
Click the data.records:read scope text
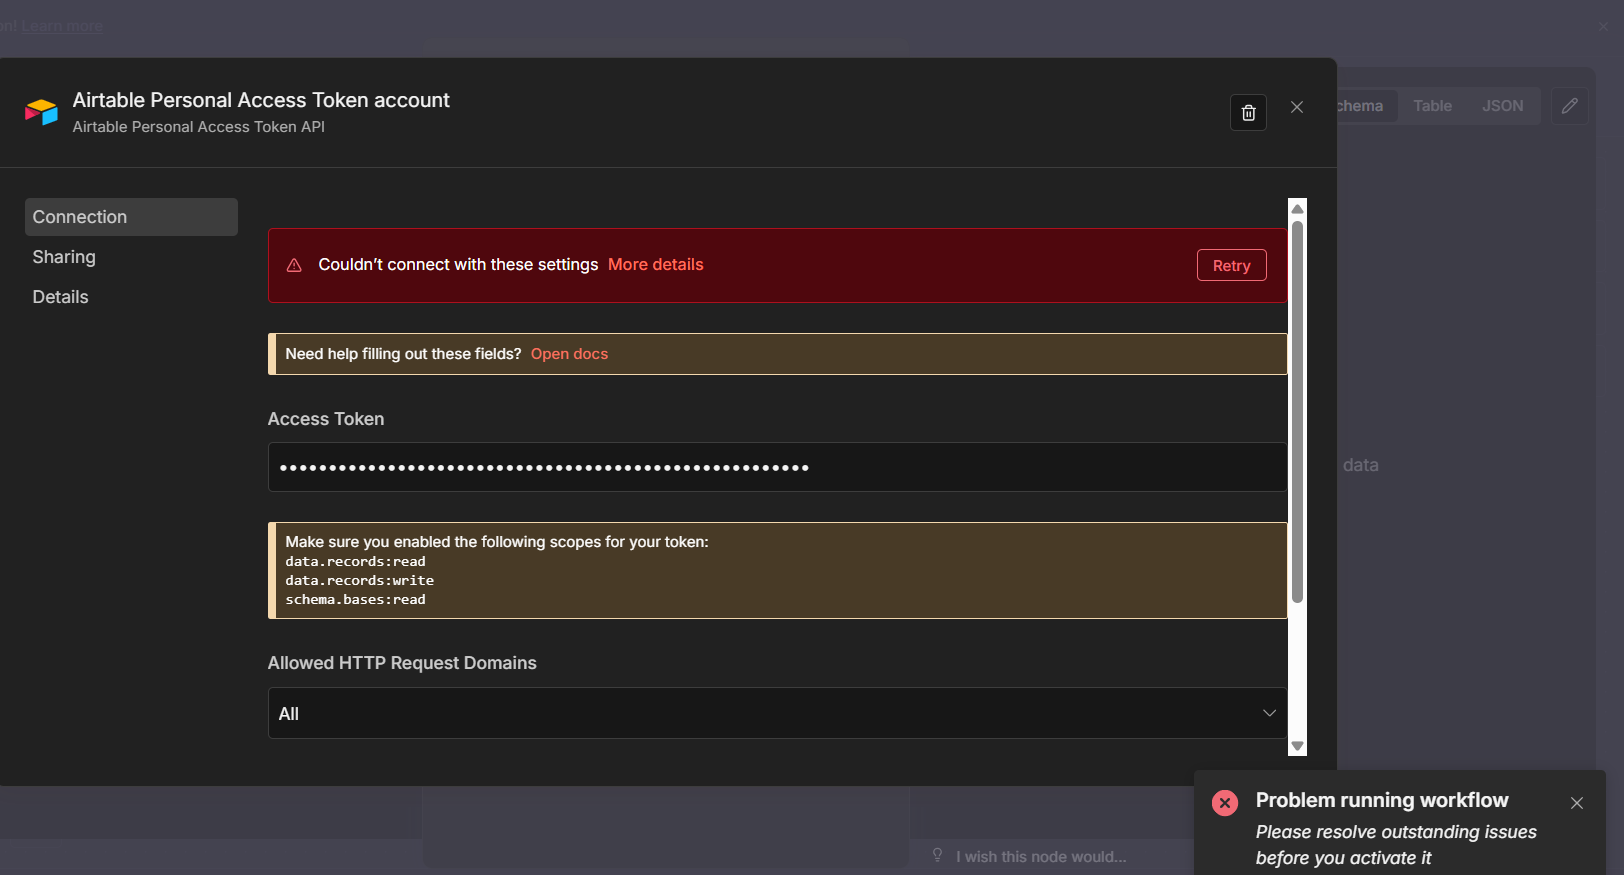[x=356, y=562]
